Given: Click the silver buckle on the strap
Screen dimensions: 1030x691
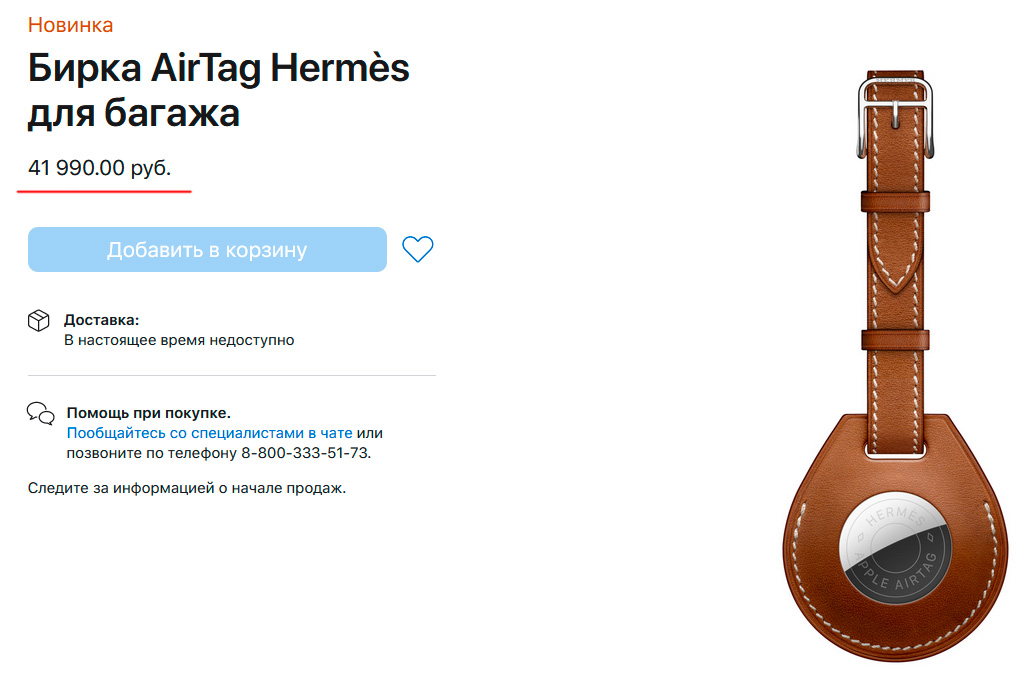Looking at the screenshot, I should [x=895, y=118].
